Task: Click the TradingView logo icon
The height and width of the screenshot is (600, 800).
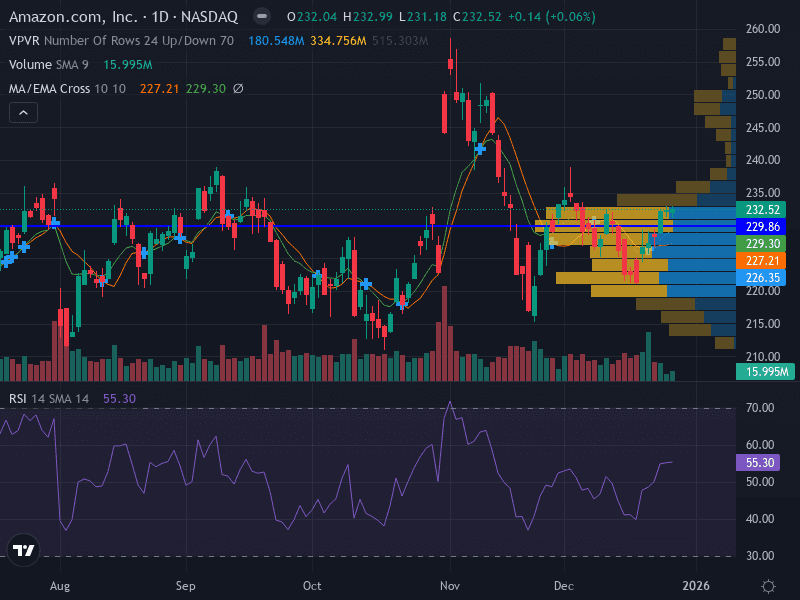Action: (23, 550)
